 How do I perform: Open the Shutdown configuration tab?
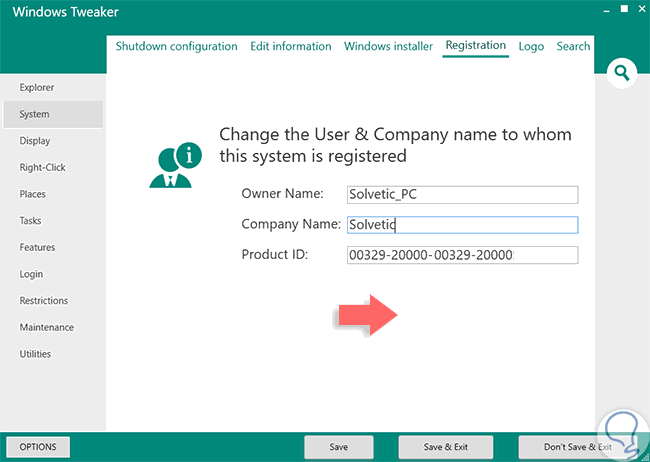pyautogui.click(x=177, y=46)
